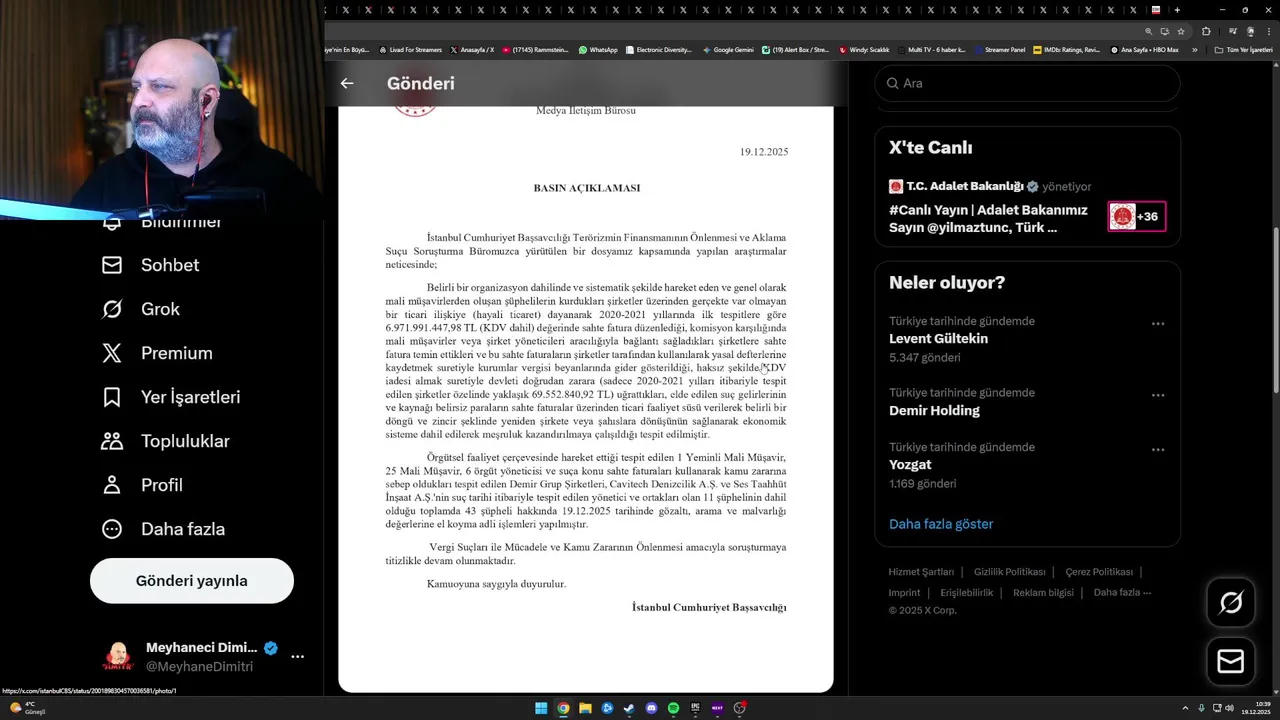1280x720 pixels.
Task: Open Sohbet in the sidebar
Action: pos(151,265)
